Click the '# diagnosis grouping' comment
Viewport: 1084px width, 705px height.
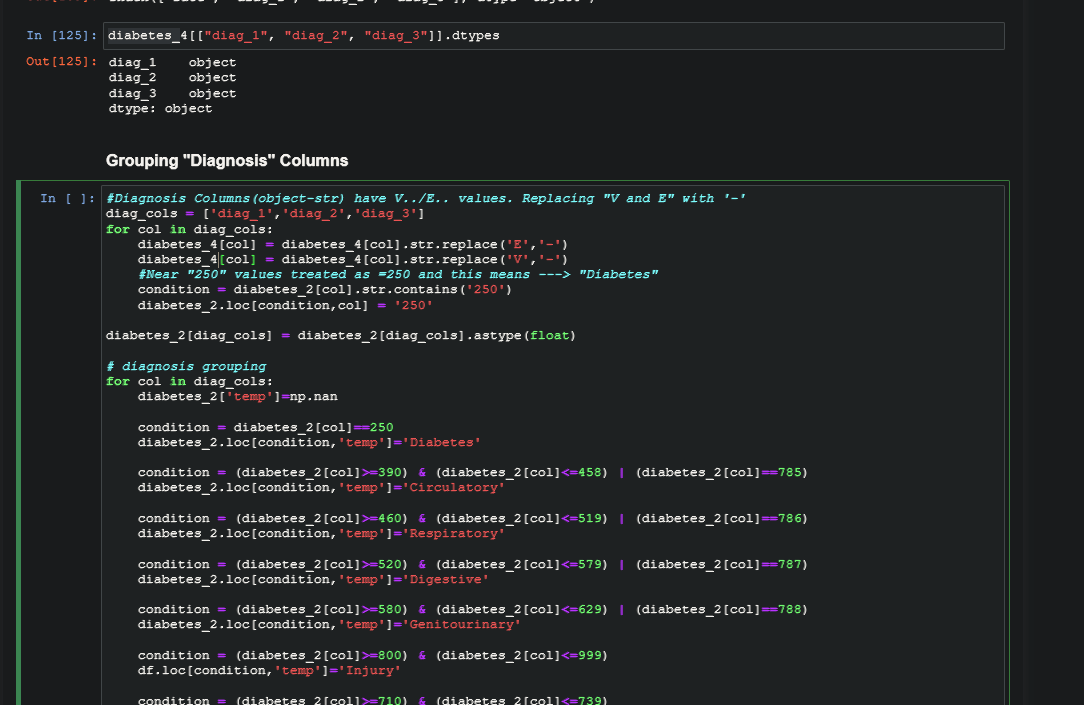(186, 366)
